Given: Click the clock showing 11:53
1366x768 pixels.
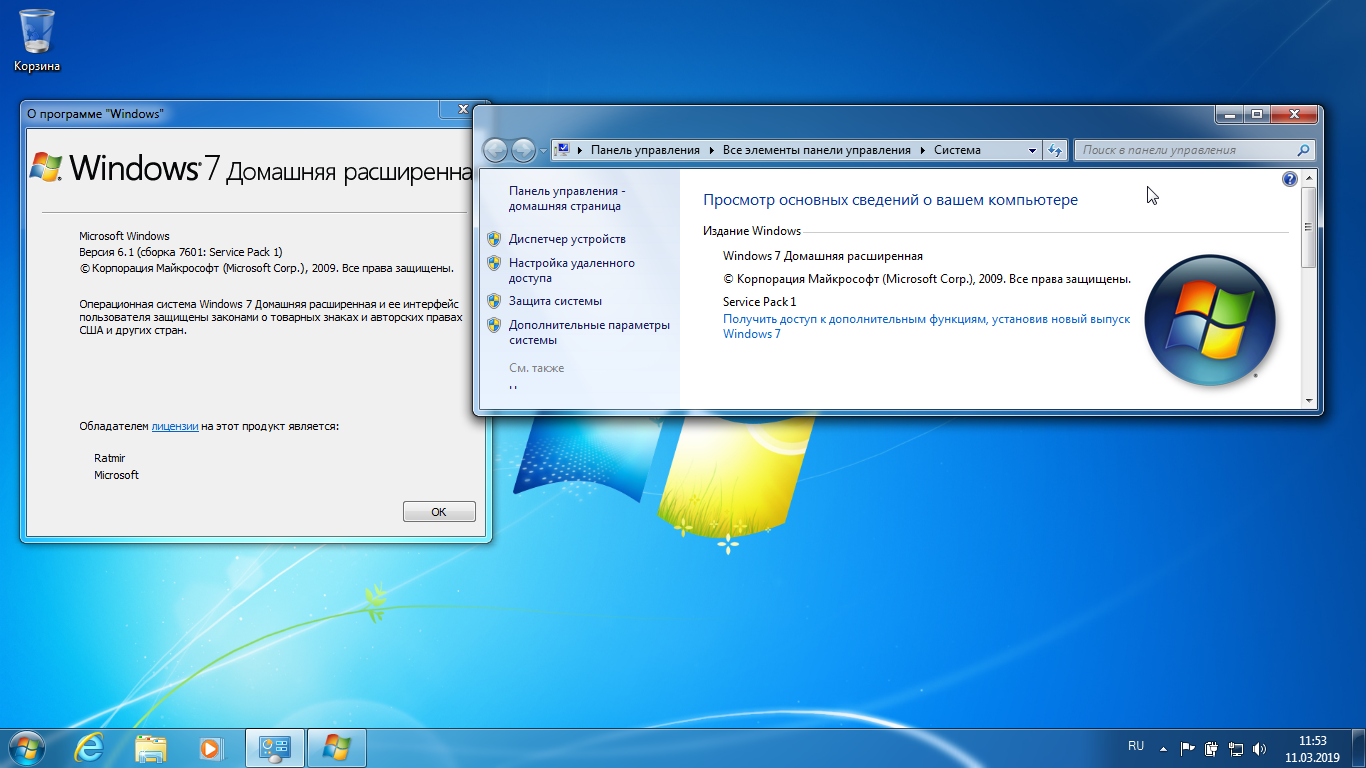Looking at the screenshot, I should click(1312, 740).
